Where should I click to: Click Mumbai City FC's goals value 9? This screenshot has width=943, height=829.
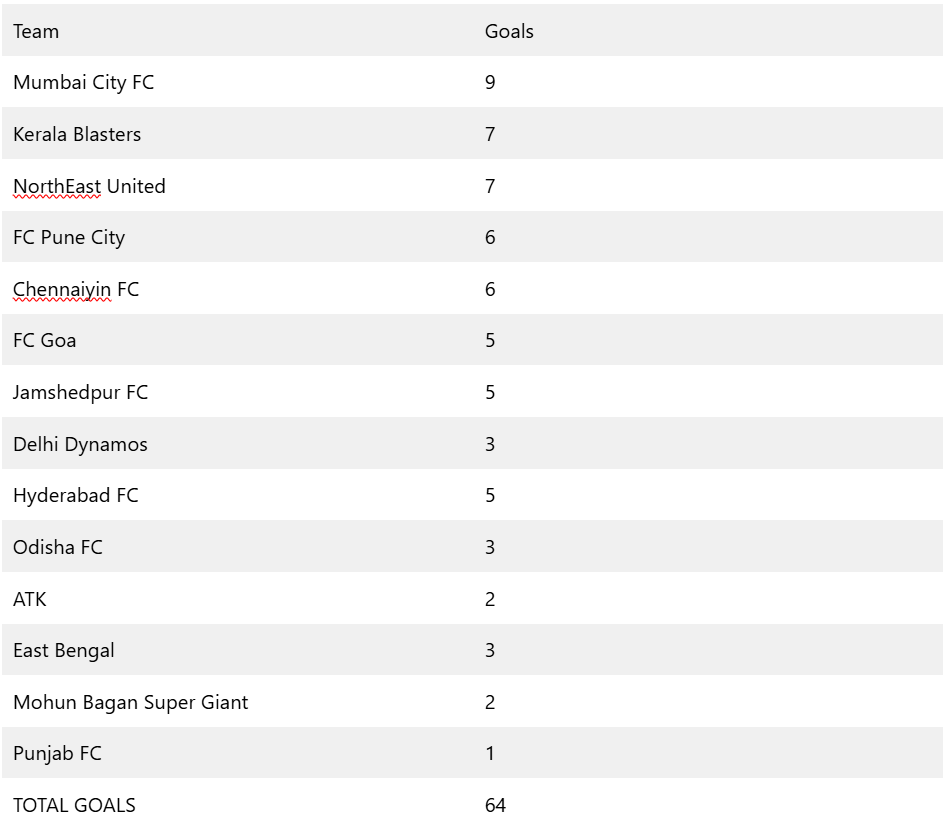coord(490,82)
